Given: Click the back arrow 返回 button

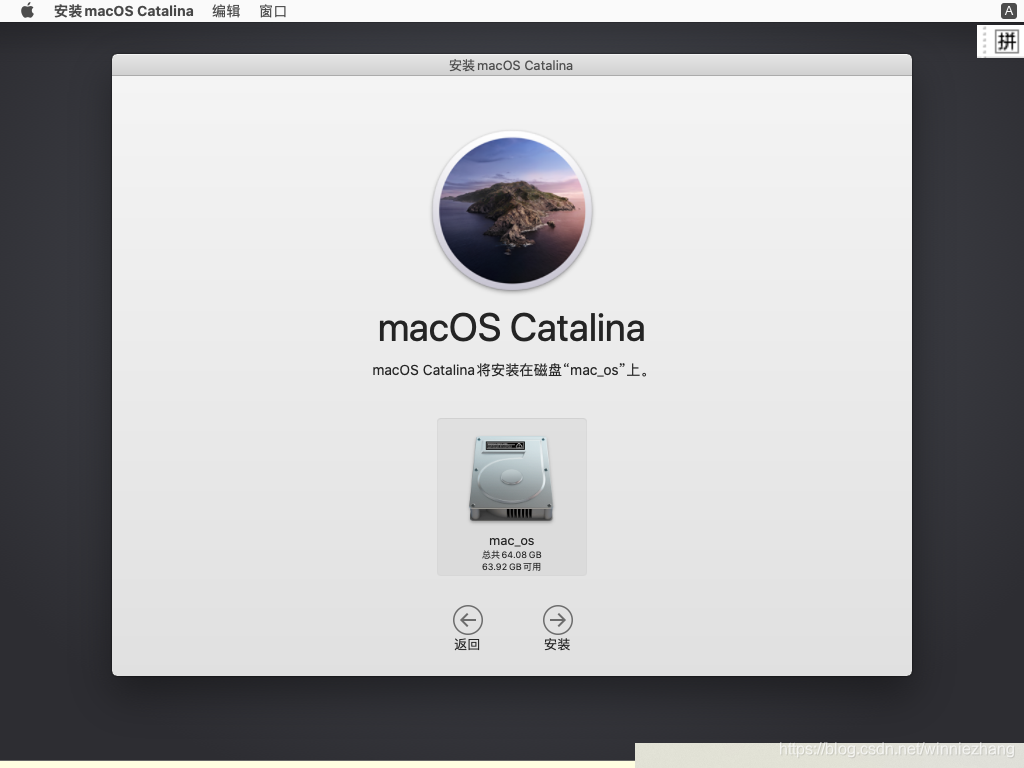Looking at the screenshot, I should [468, 620].
